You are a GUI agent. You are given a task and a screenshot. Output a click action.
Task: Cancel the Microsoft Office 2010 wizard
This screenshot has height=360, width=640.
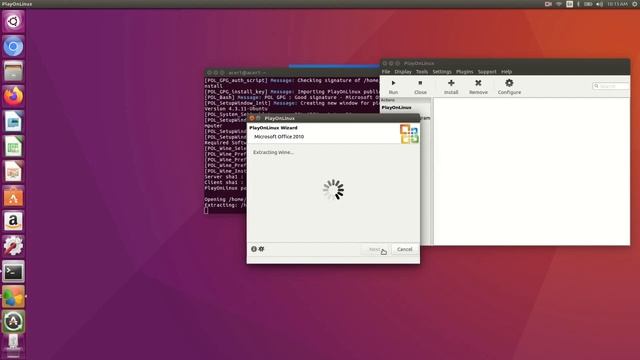[404, 249]
